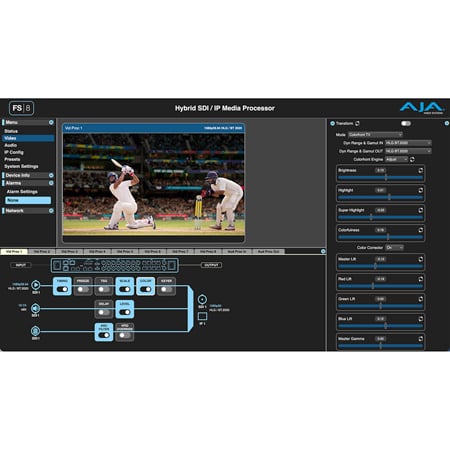Toggle the TIMING processing block switch
The width and height of the screenshot is (450, 450).
pos(62,289)
